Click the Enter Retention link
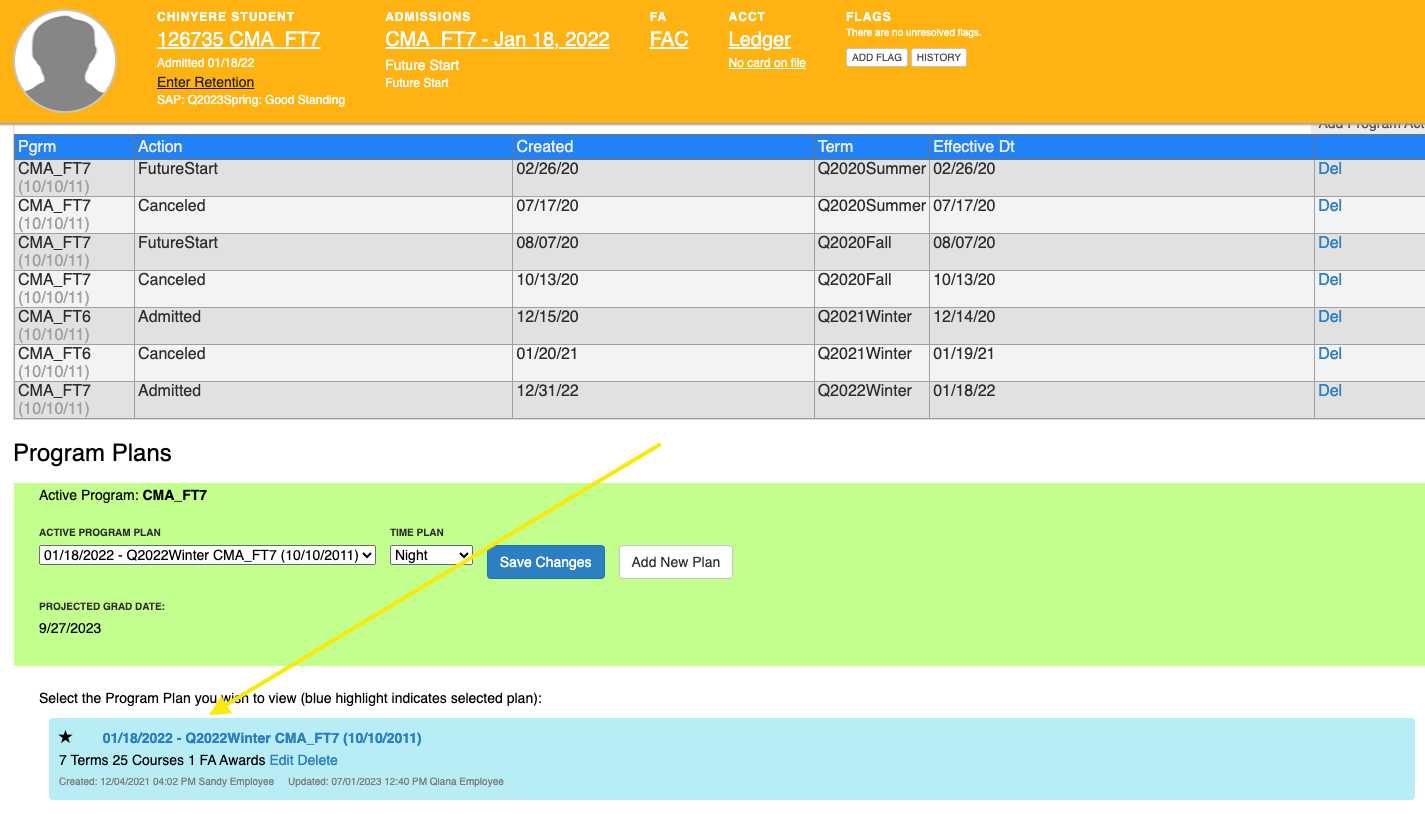 tap(205, 82)
